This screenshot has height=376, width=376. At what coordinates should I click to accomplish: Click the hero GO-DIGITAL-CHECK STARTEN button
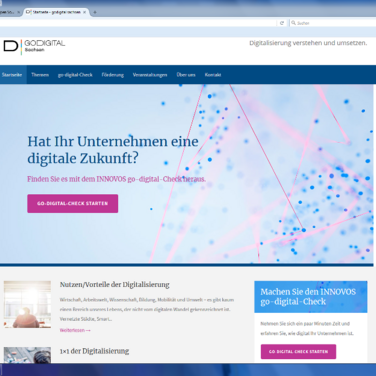pos(73,203)
